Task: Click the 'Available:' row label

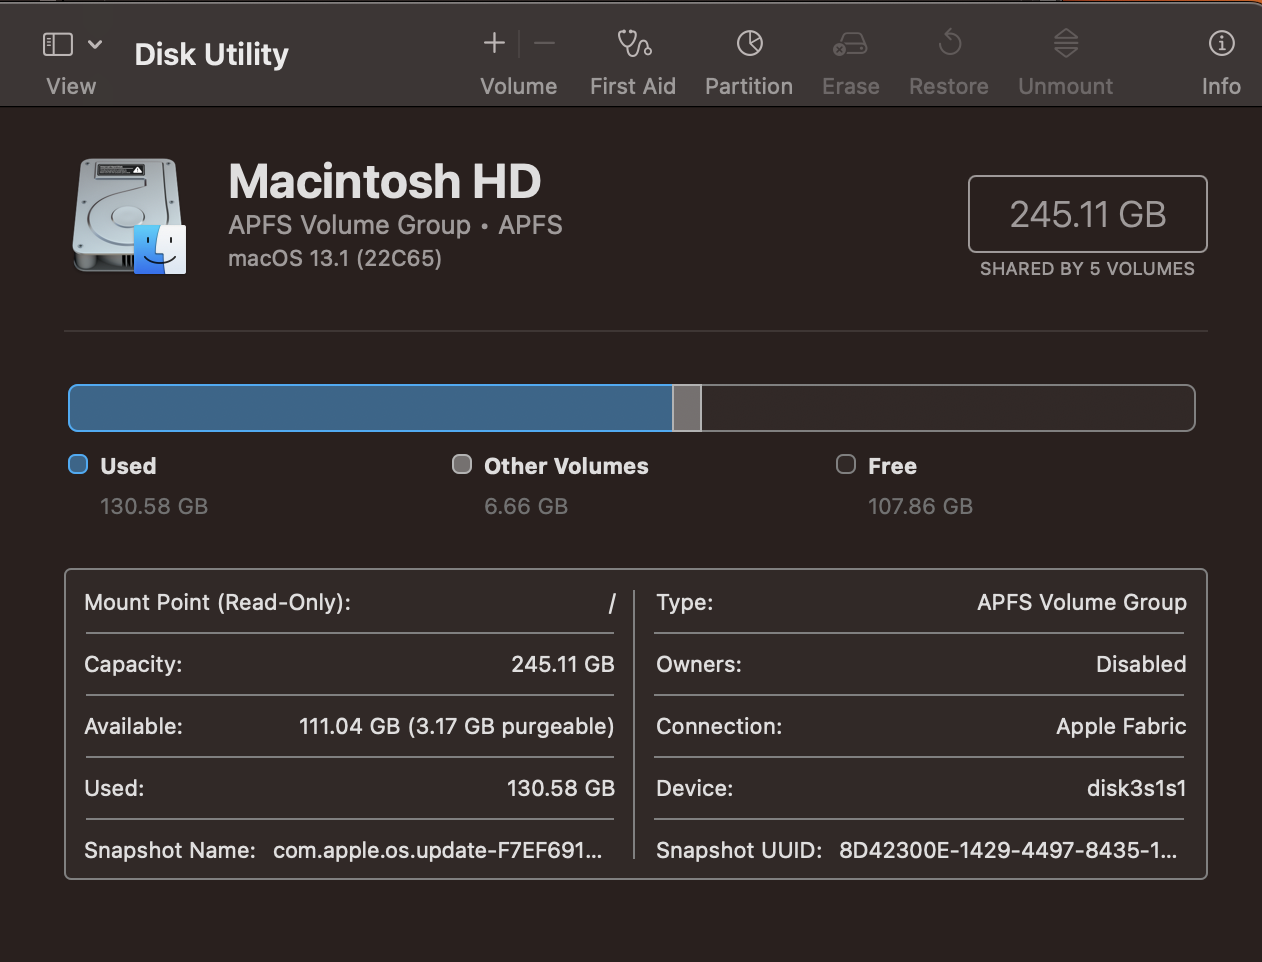Action: click(x=133, y=726)
